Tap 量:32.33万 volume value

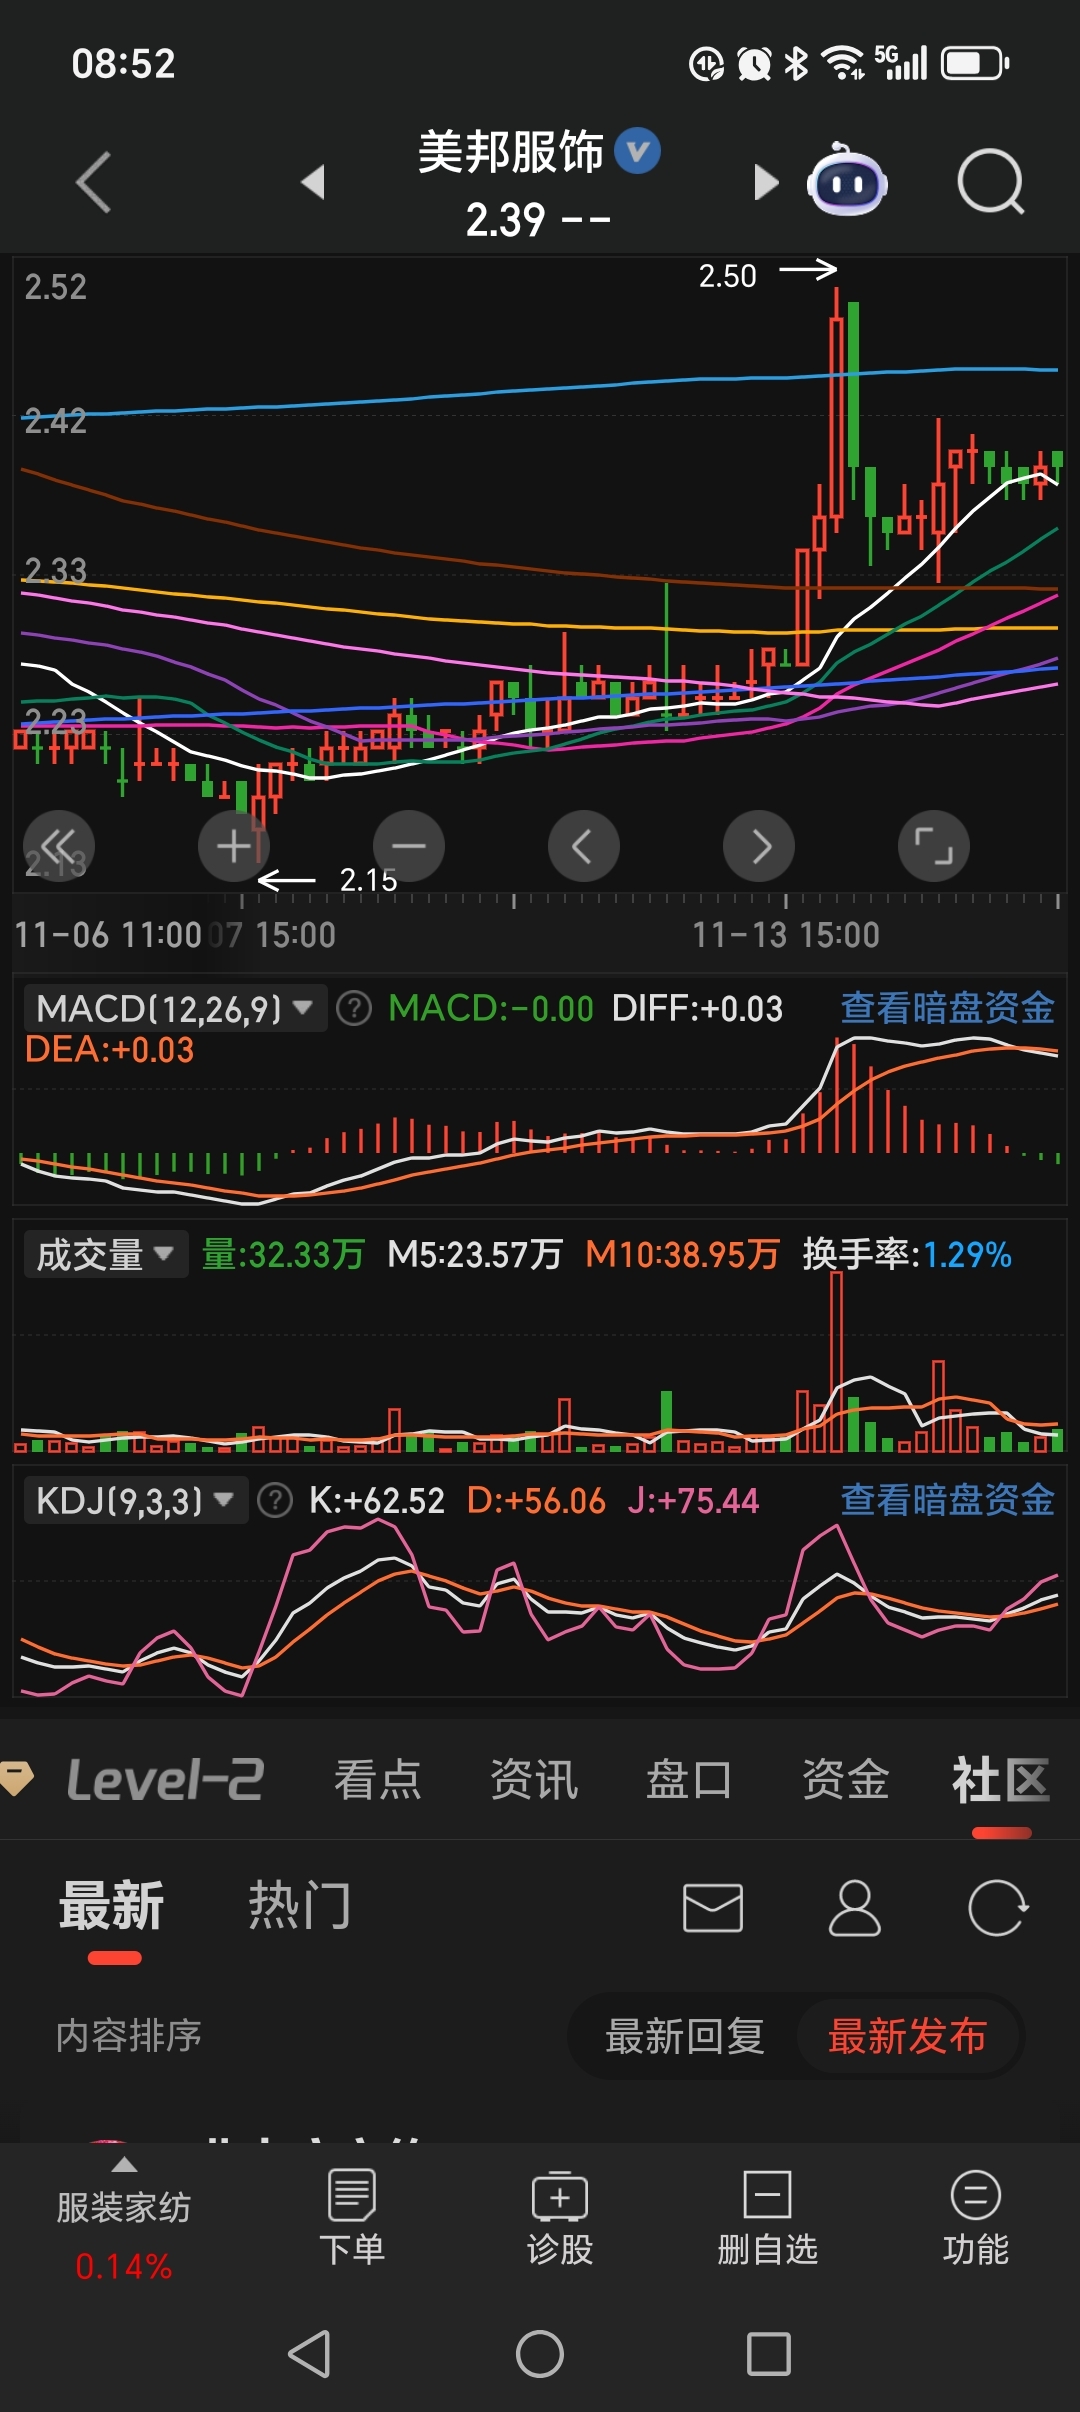pyautogui.click(x=283, y=1254)
